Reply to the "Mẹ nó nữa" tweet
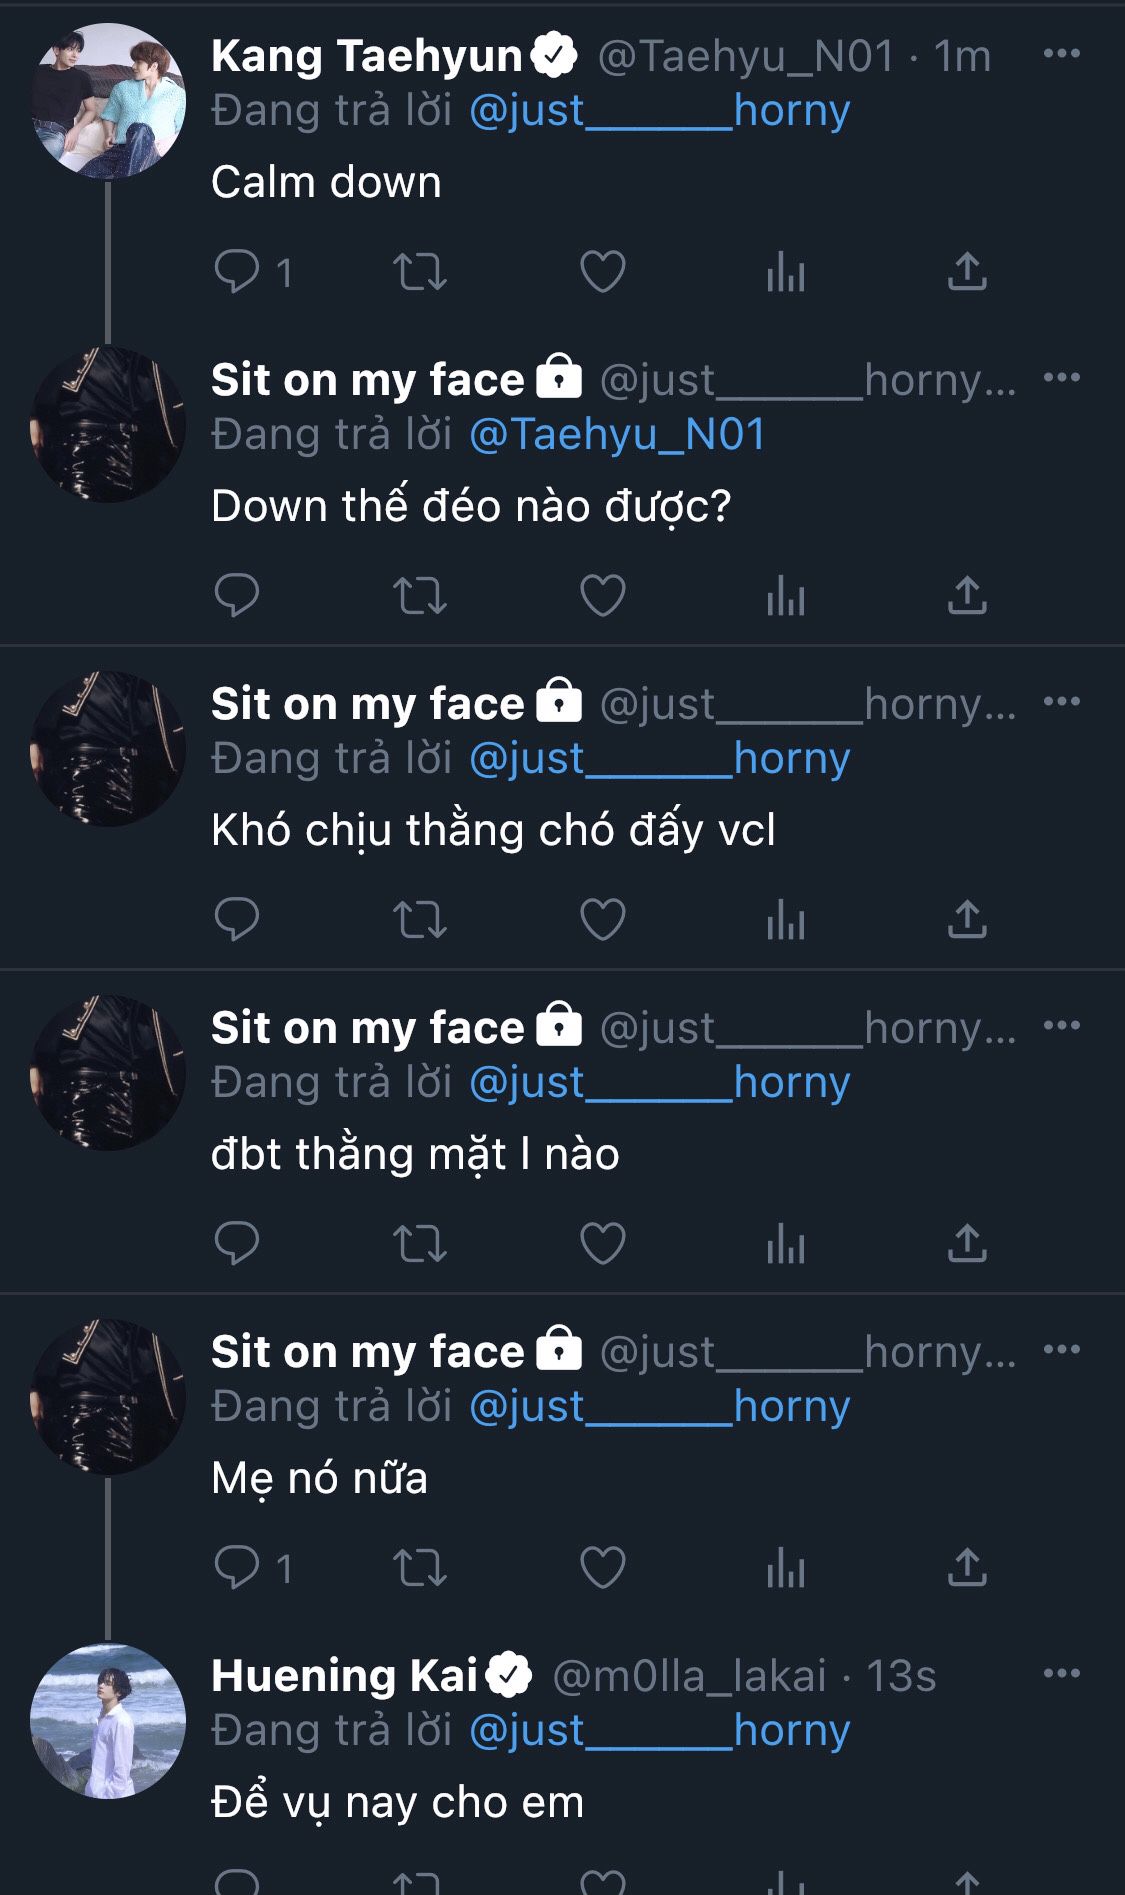The image size is (1125, 1895). [237, 1567]
